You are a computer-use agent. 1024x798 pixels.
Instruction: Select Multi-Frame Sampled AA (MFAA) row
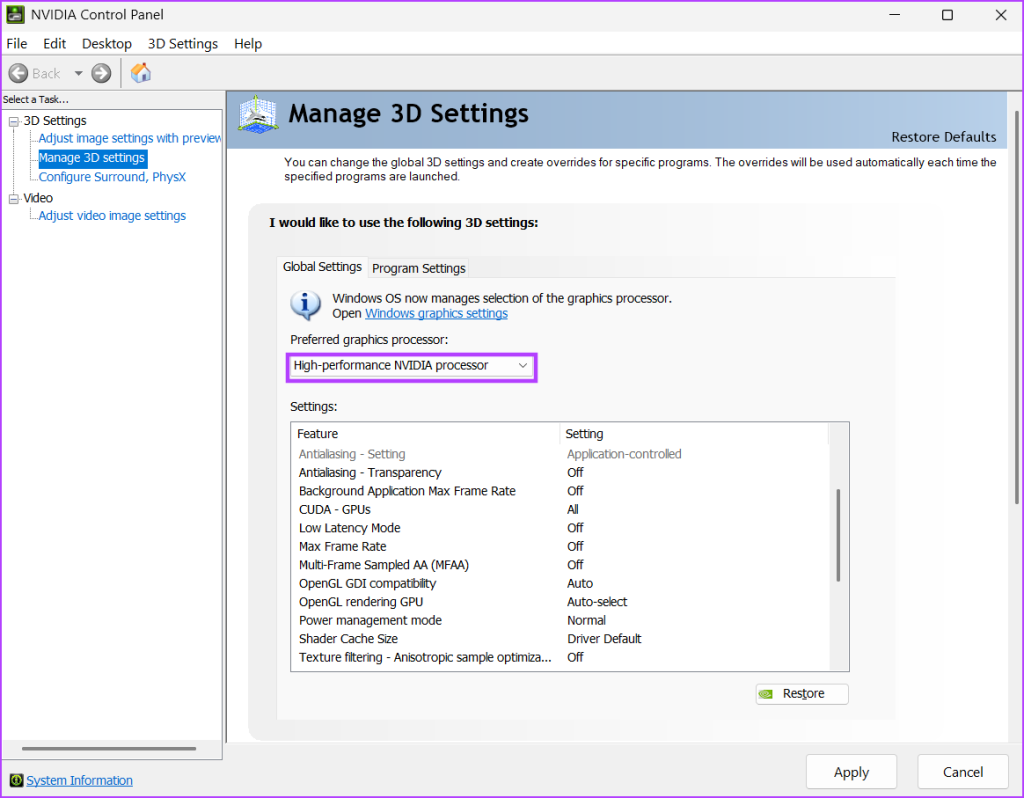click(x=560, y=565)
